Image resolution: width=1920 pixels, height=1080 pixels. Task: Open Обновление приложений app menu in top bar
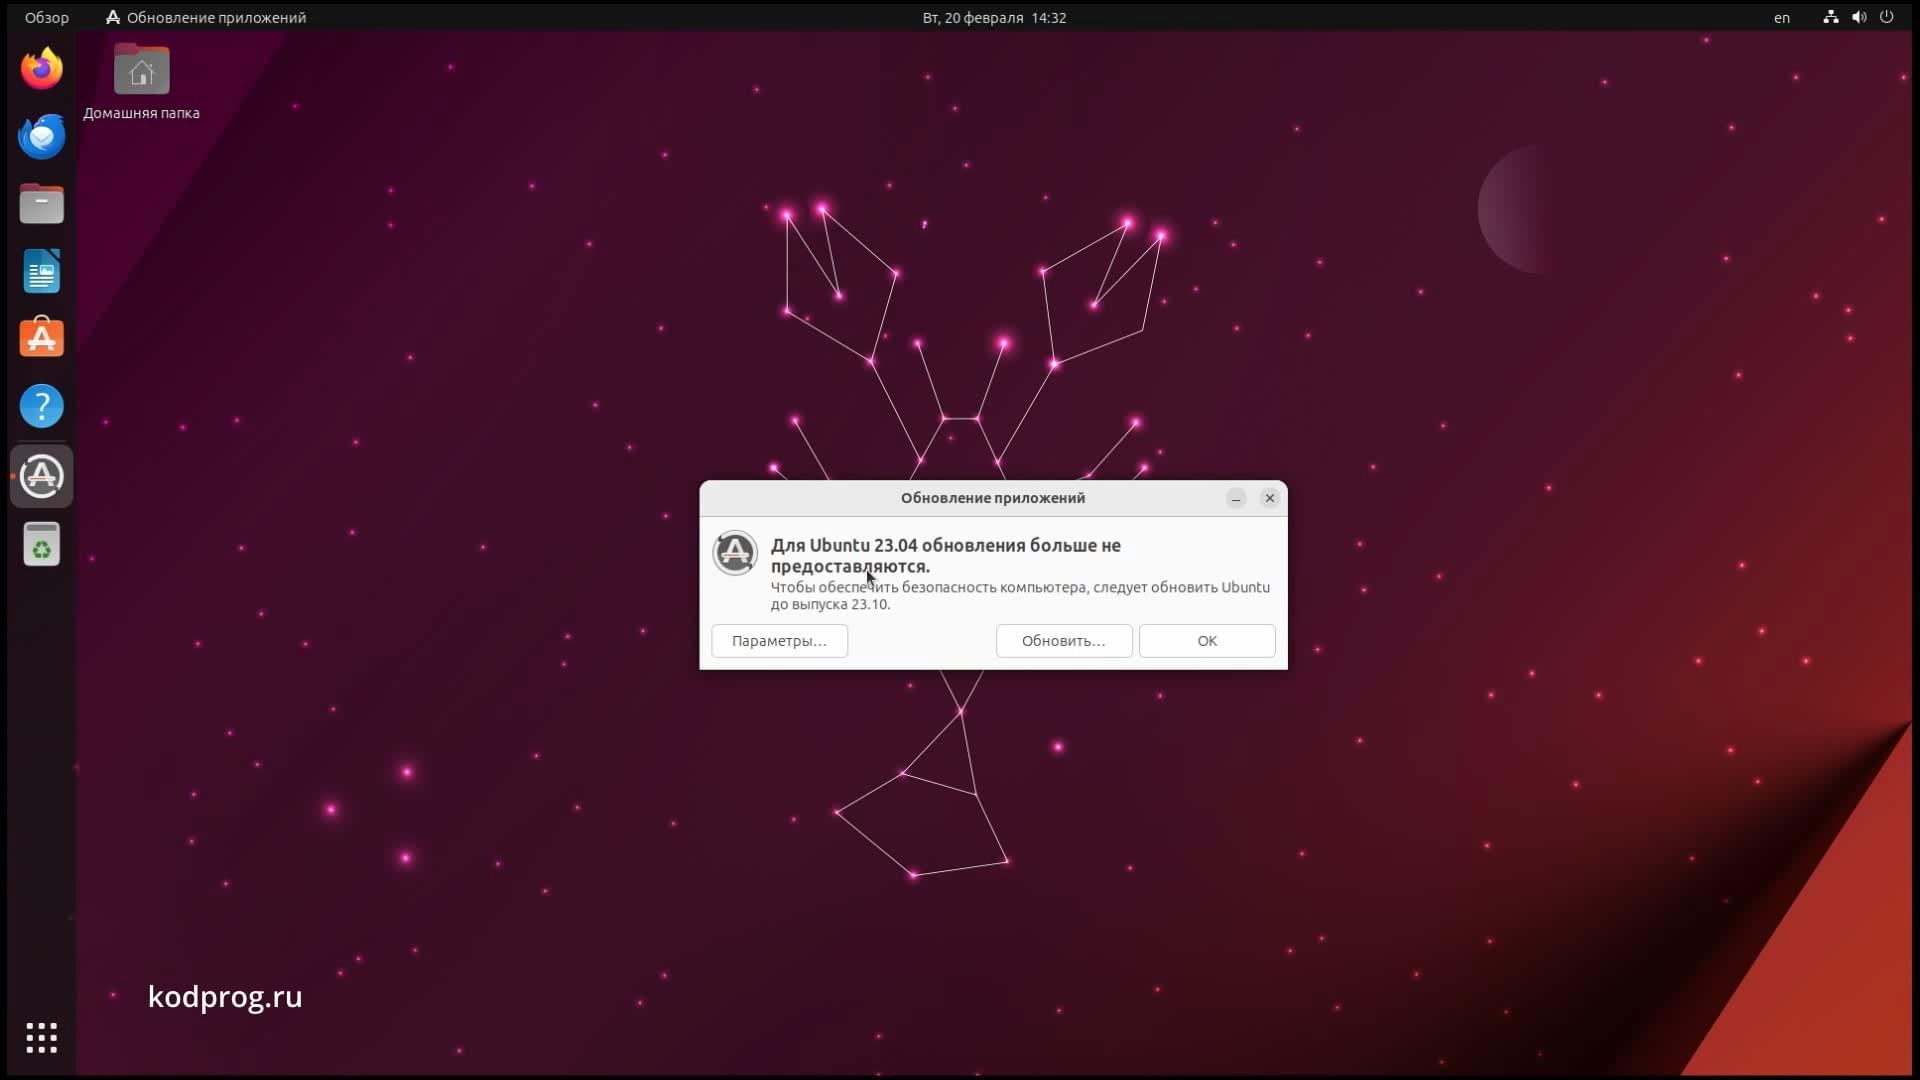coord(206,18)
